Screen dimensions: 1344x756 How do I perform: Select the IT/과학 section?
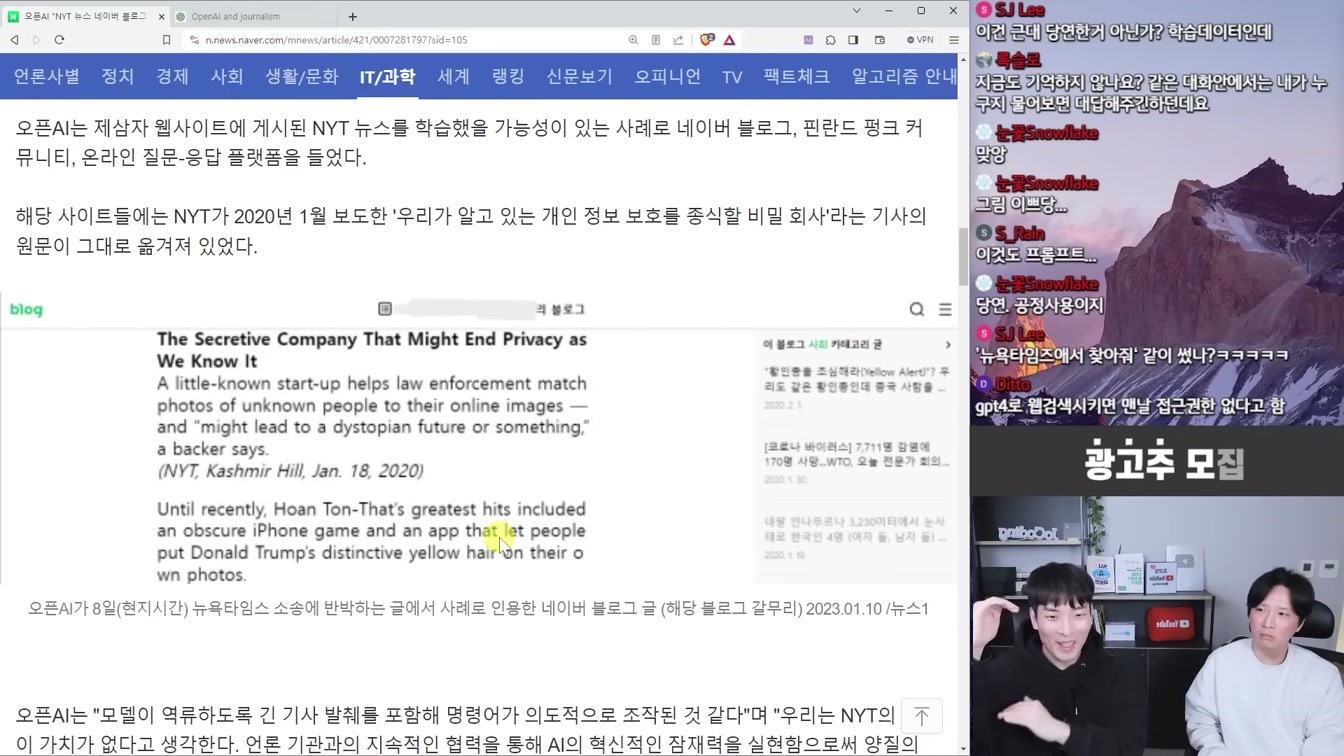(x=387, y=77)
